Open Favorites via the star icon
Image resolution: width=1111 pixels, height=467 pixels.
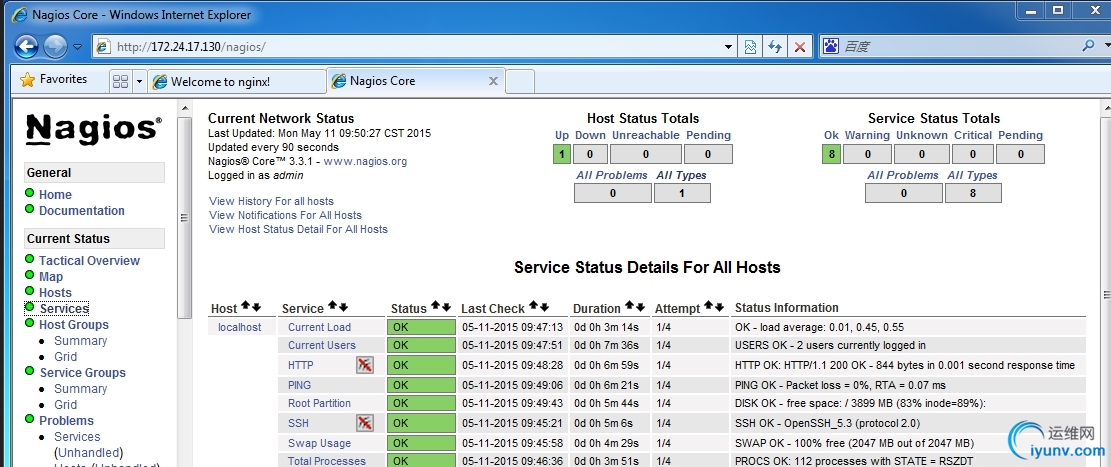pyautogui.click(x=28, y=80)
